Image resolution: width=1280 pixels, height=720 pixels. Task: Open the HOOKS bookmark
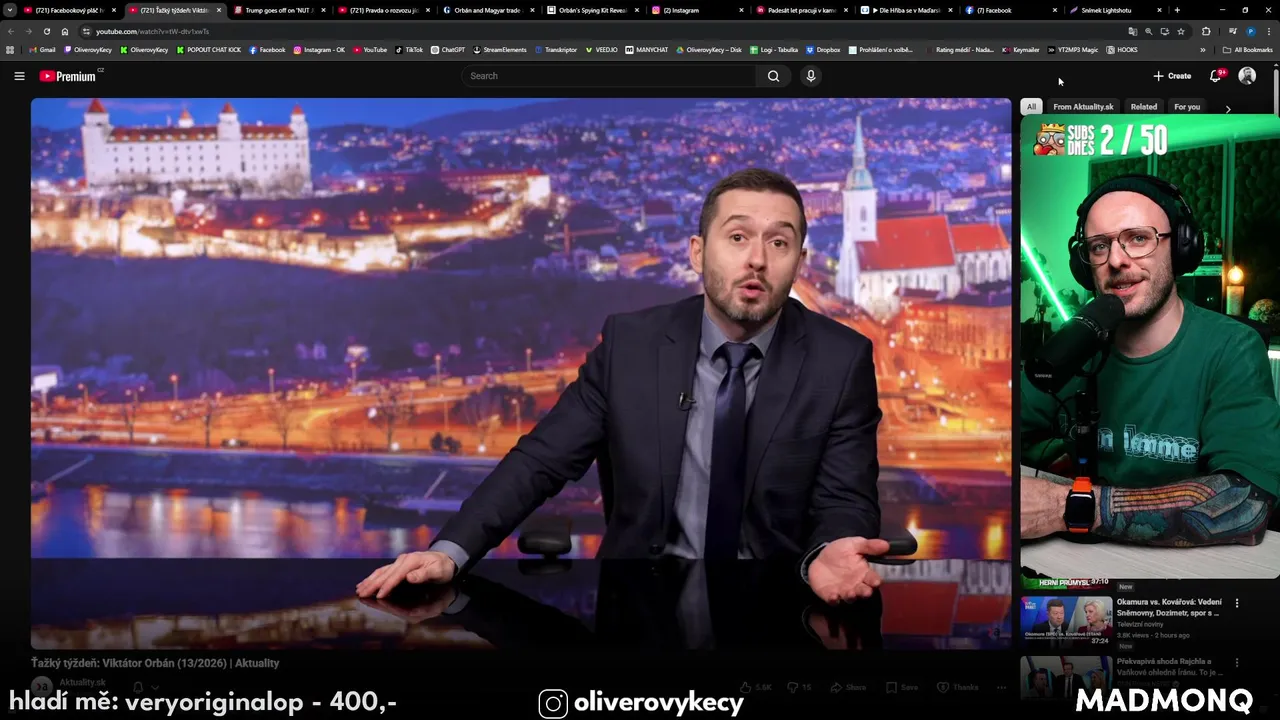[1121, 49]
